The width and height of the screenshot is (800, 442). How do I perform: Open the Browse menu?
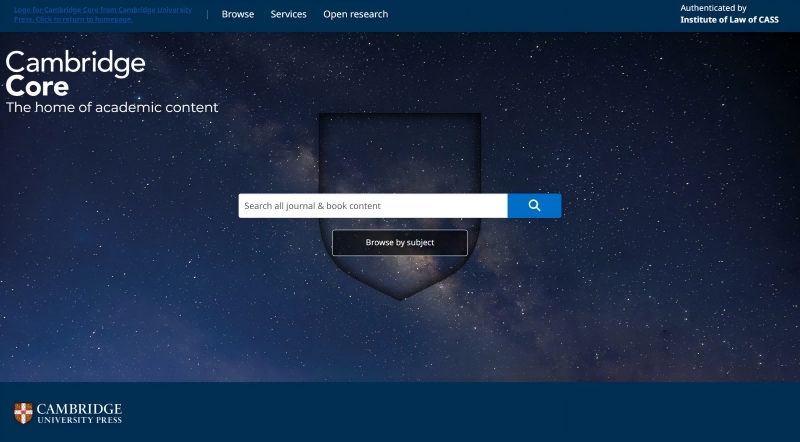click(238, 14)
